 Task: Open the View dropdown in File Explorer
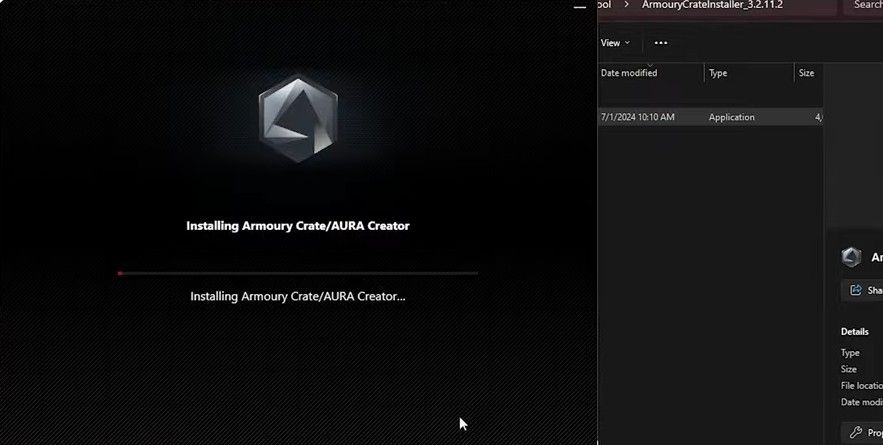615,43
